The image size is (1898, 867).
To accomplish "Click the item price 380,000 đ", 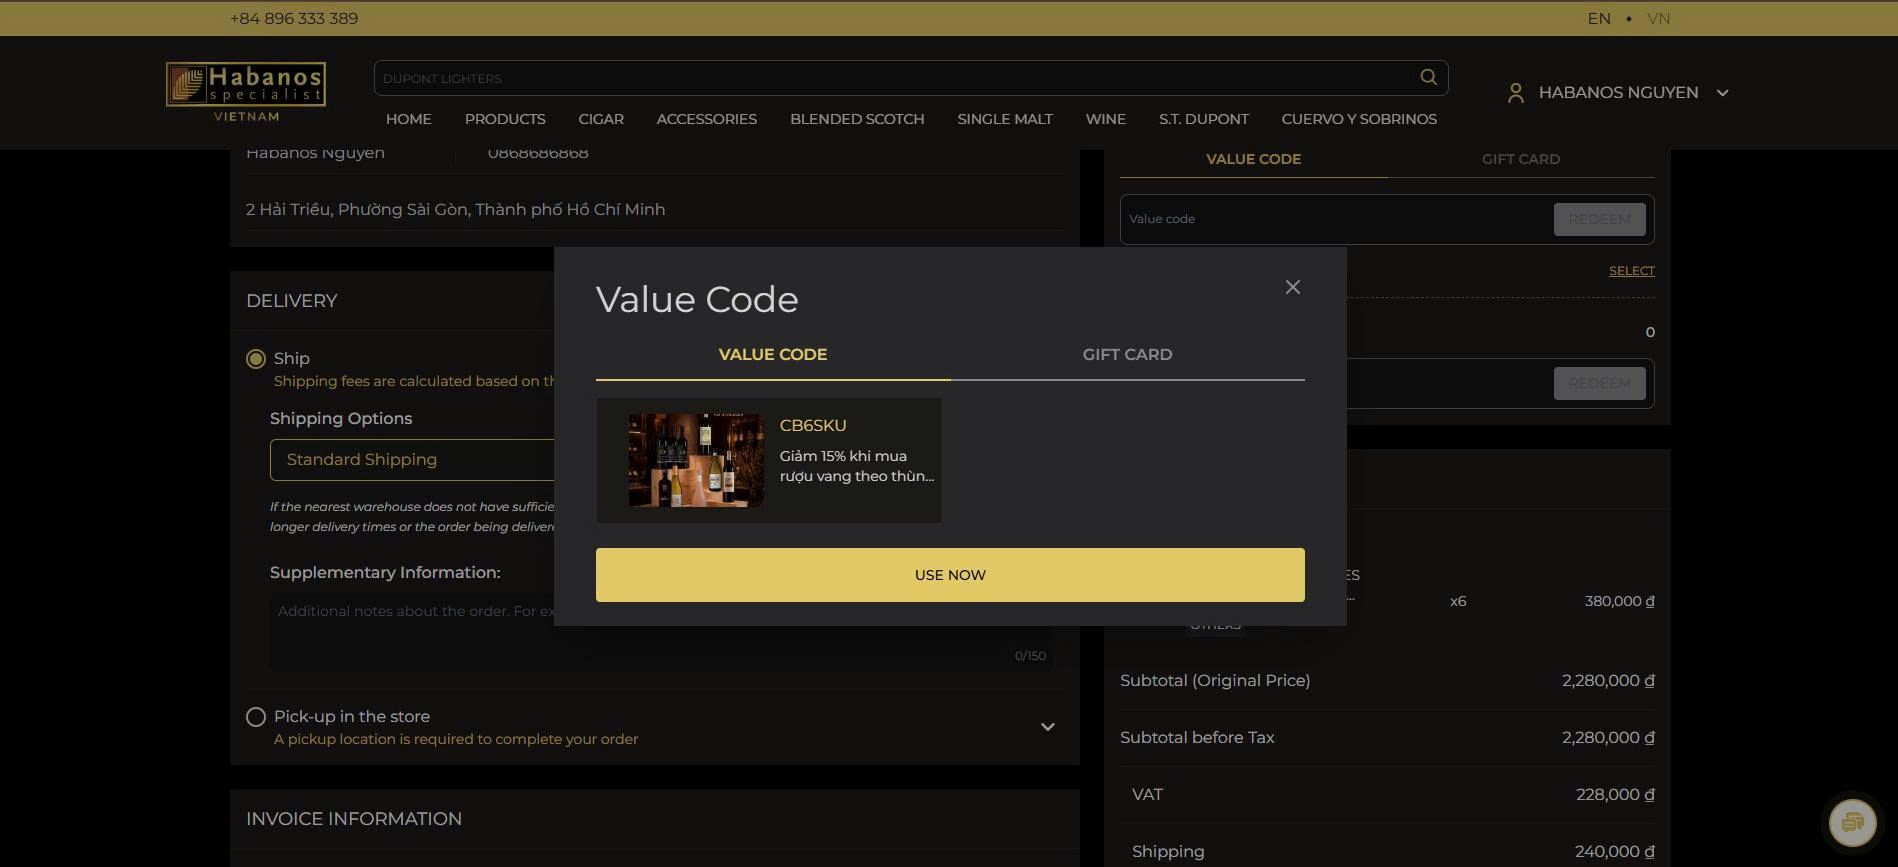I will click(1619, 601).
